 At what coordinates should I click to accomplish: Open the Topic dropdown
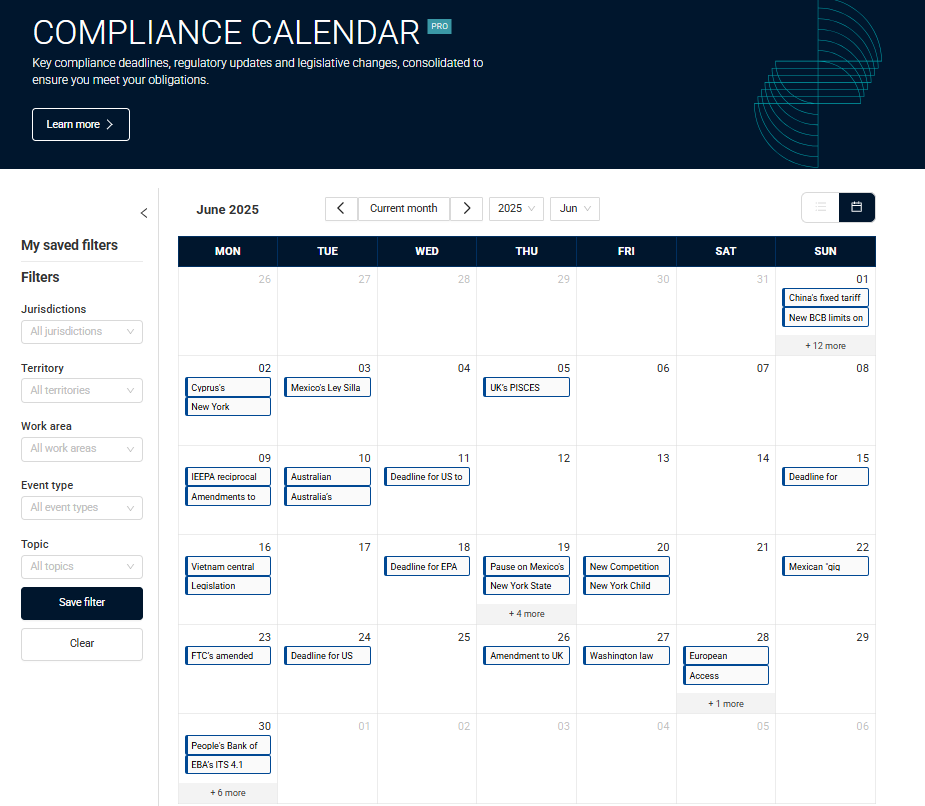coord(81,566)
